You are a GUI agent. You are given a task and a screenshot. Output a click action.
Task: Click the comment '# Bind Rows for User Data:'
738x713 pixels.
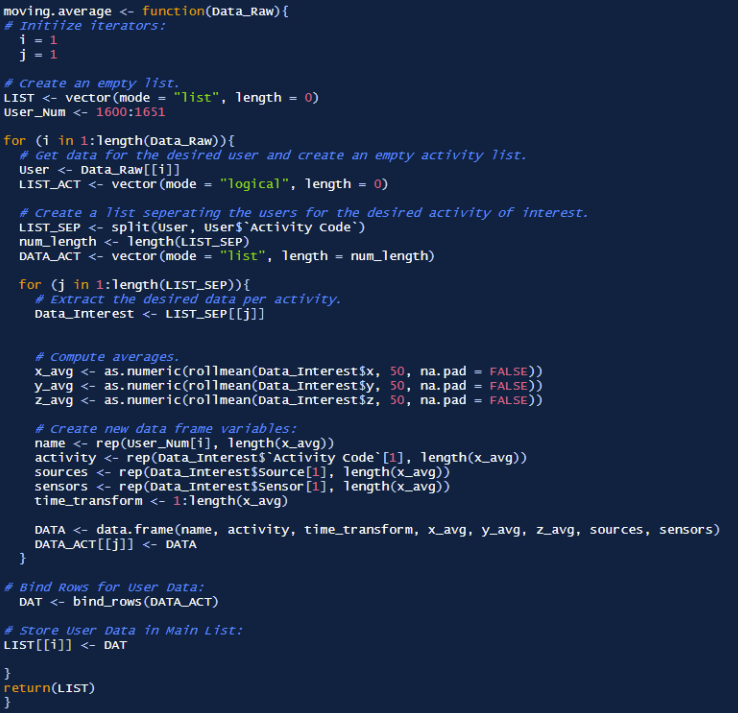(104, 587)
